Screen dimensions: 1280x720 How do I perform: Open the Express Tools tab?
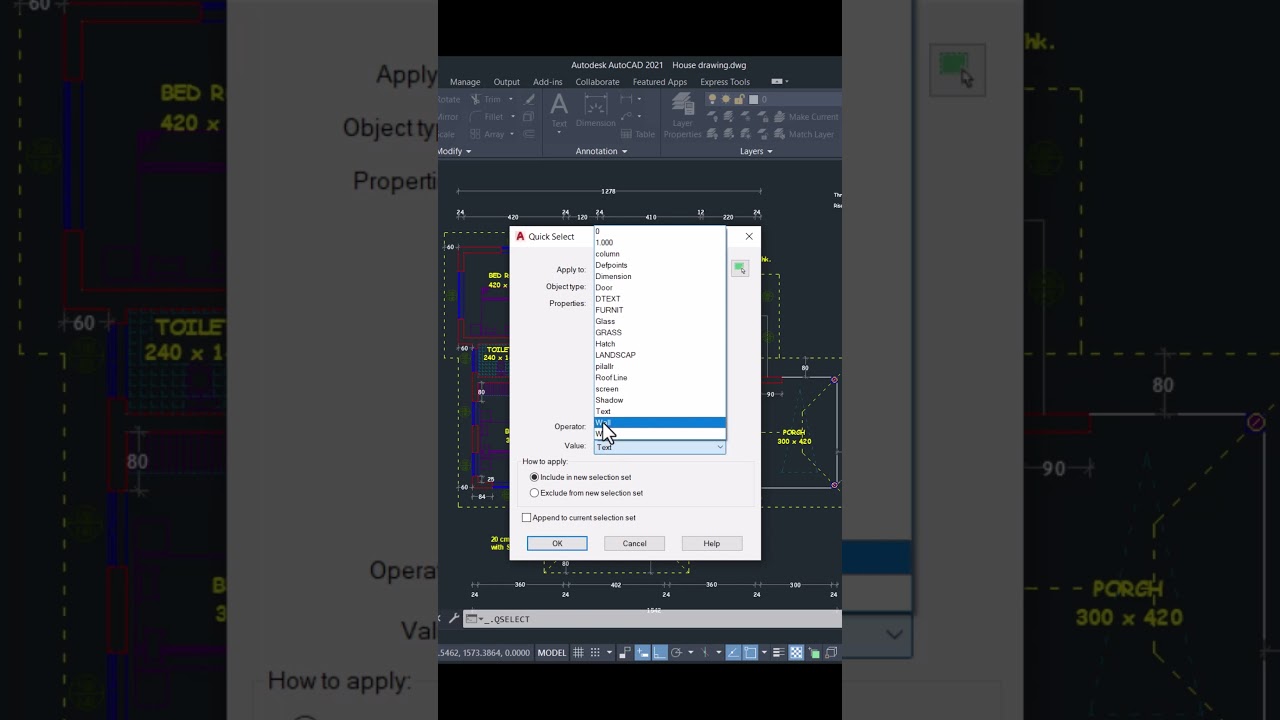725,82
